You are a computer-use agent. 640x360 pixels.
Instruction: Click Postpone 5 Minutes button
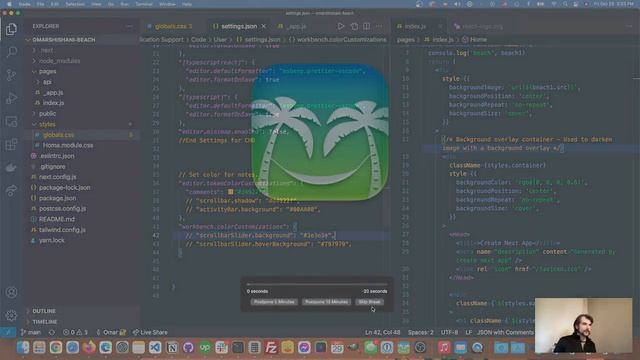(274, 302)
